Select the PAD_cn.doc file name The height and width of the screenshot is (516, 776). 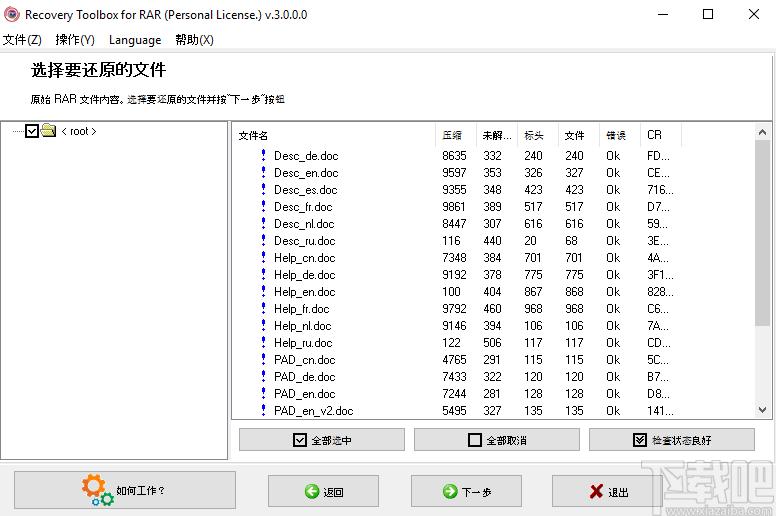(304, 360)
